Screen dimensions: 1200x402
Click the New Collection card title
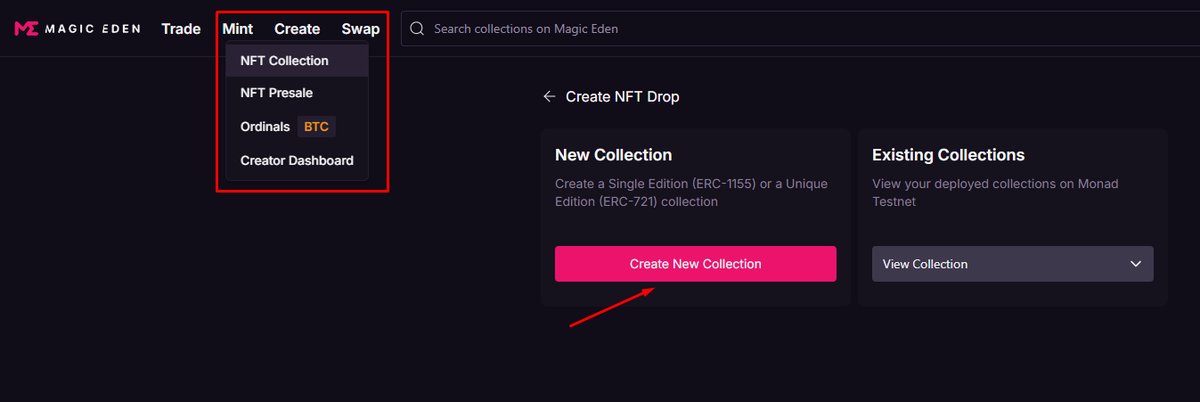tap(614, 155)
